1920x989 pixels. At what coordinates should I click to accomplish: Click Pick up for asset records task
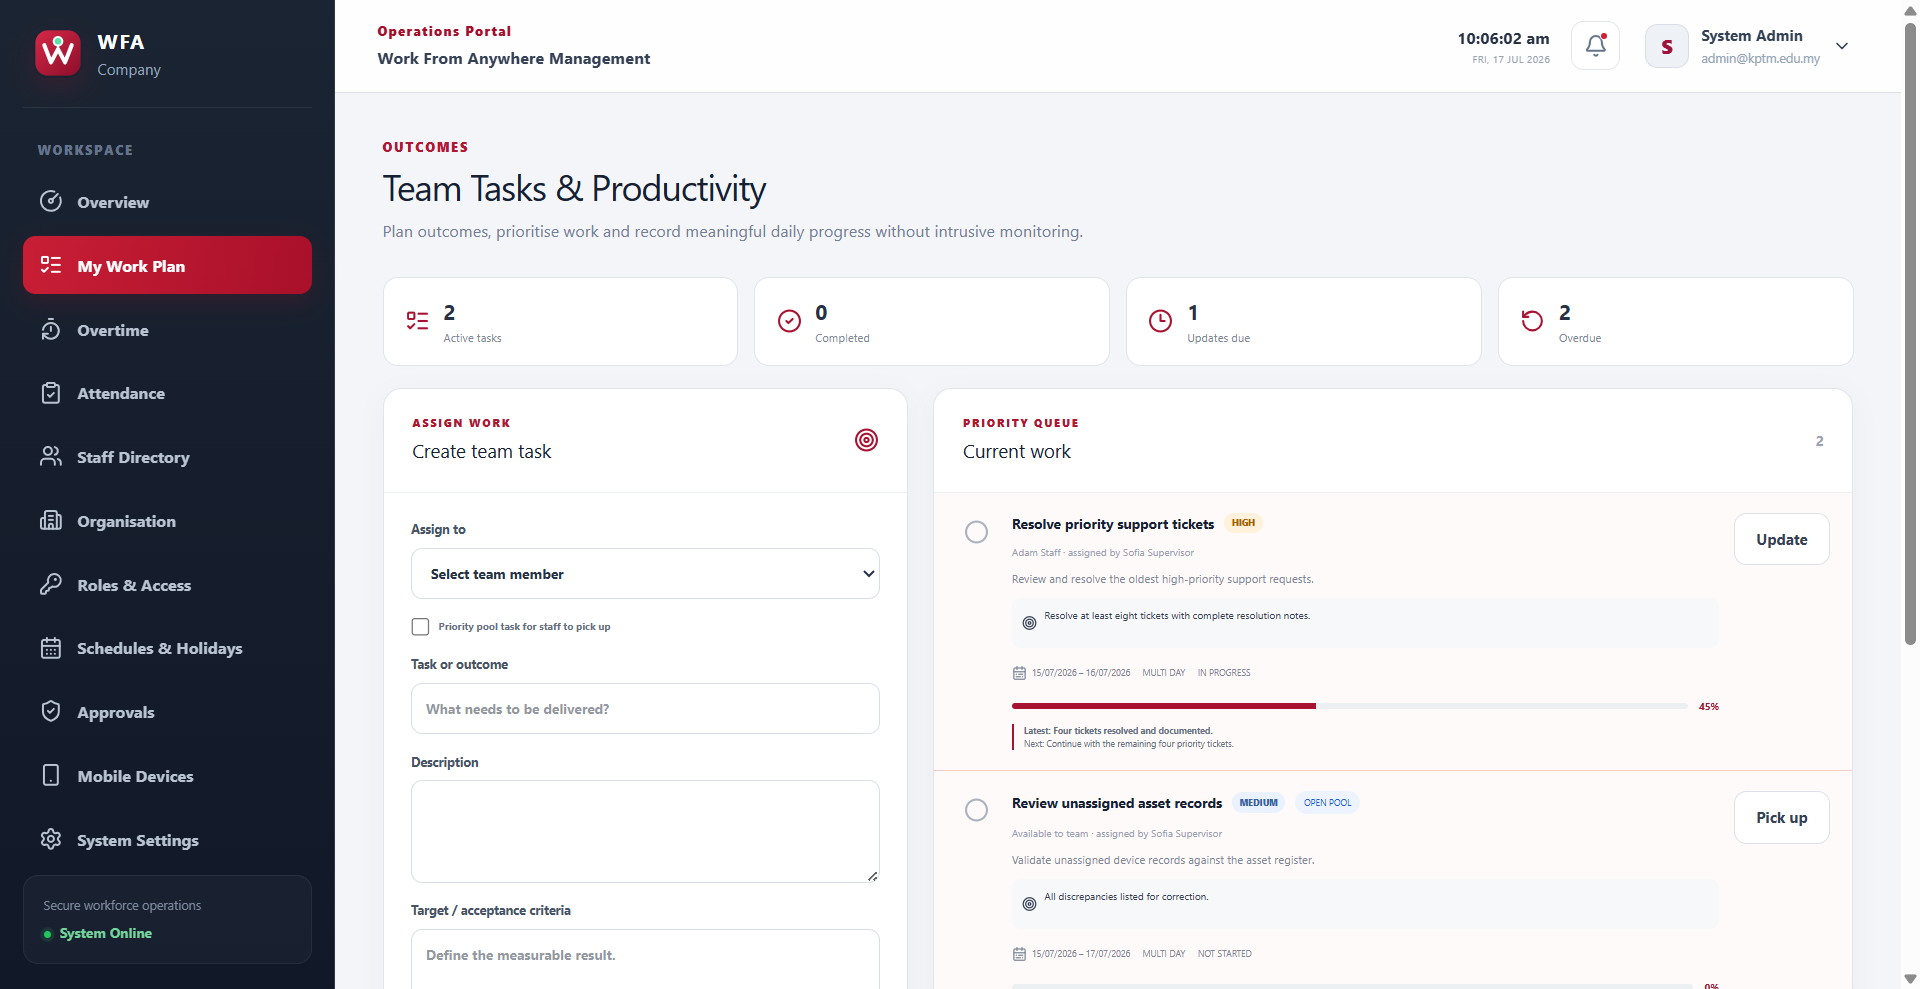(x=1781, y=817)
